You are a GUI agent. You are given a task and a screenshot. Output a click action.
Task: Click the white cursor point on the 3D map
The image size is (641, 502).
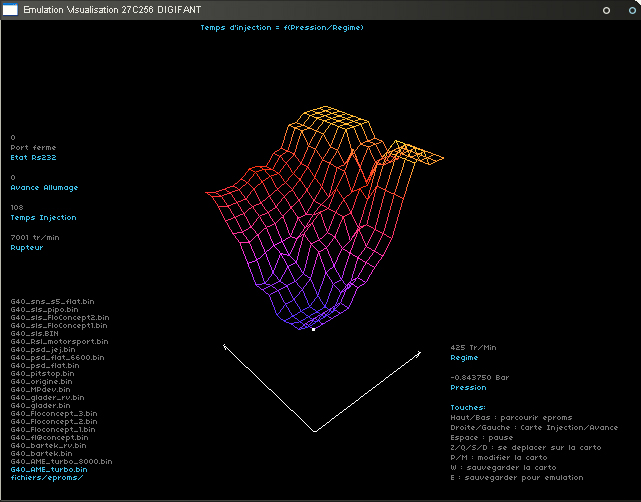(313, 328)
